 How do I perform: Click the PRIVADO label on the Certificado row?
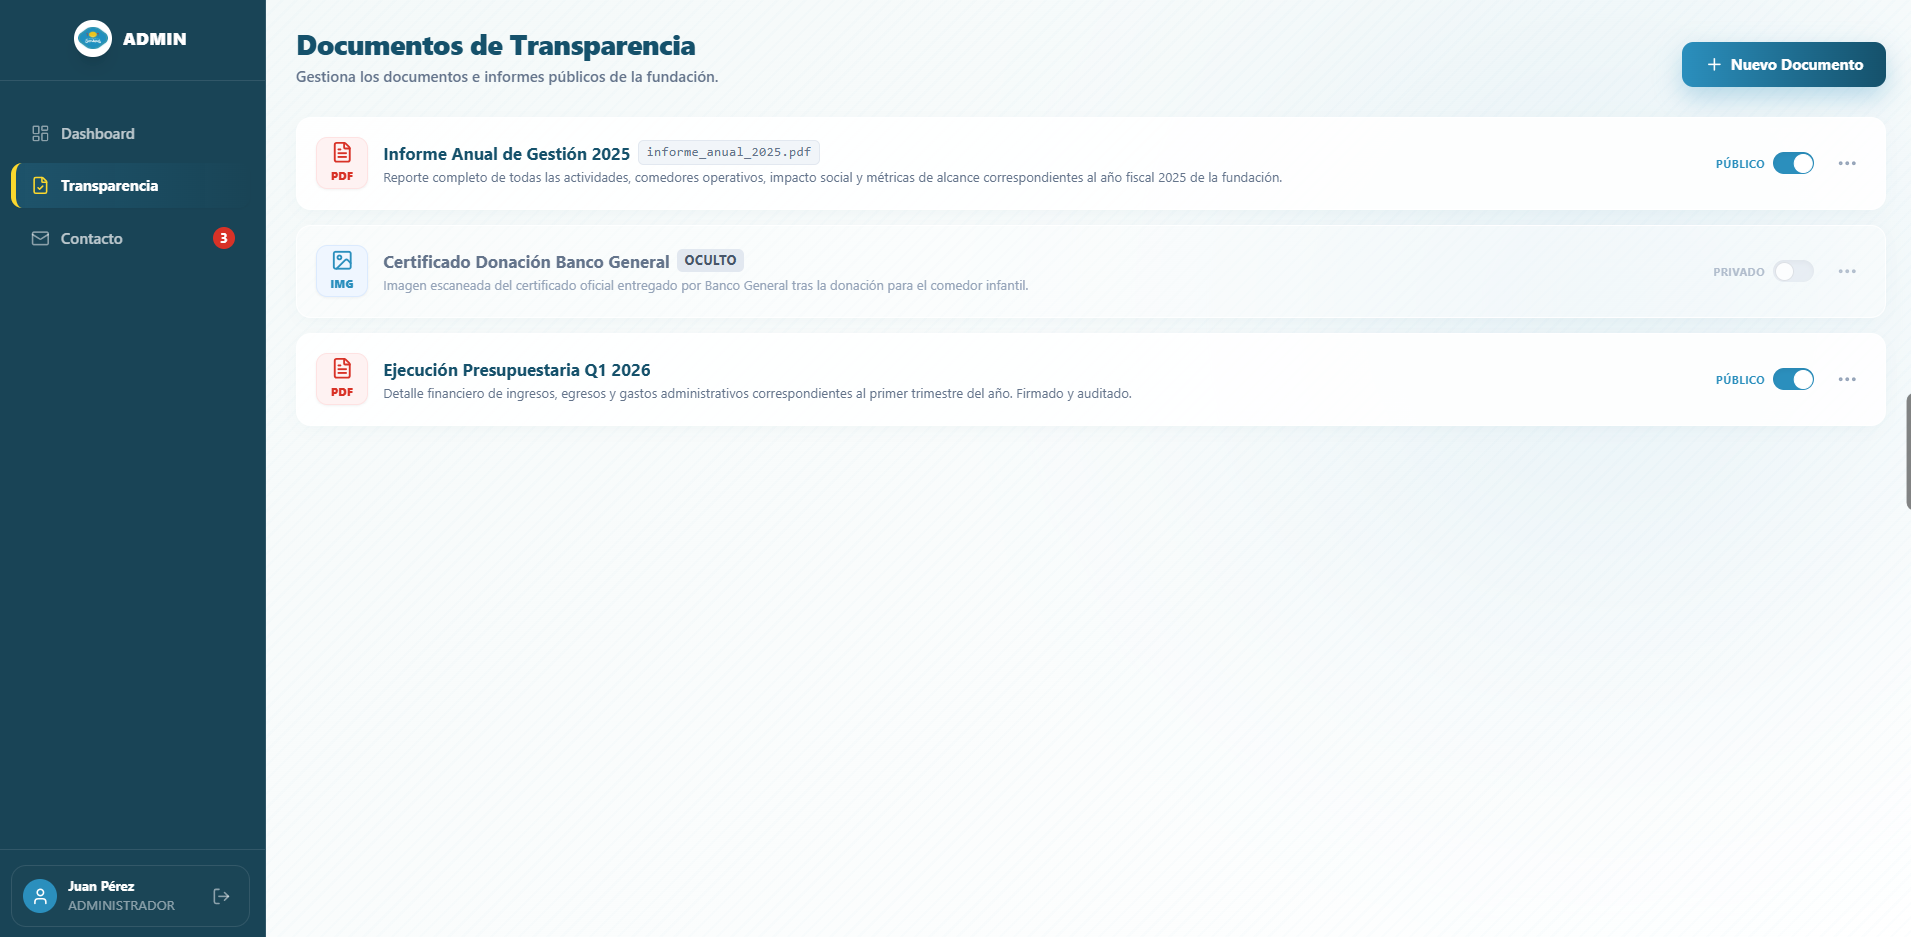coord(1739,272)
